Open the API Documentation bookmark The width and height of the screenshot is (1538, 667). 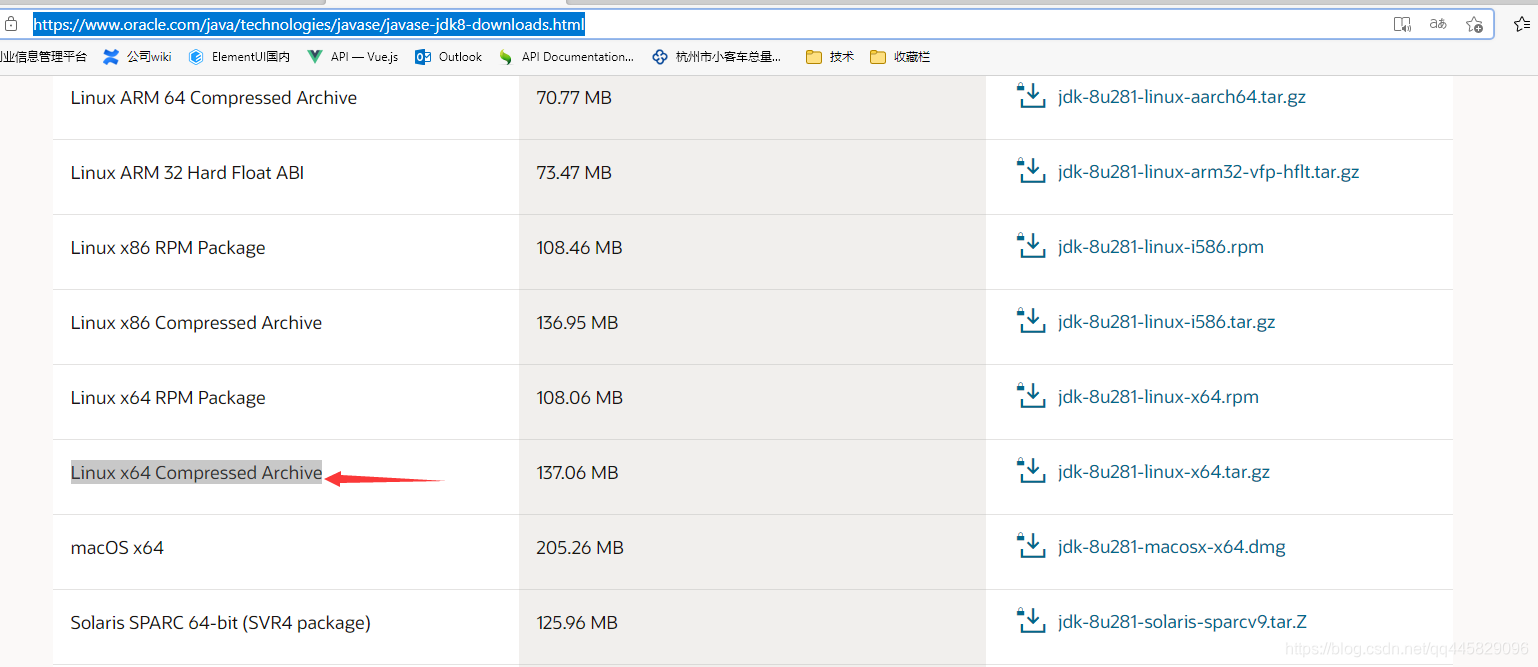pos(566,57)
